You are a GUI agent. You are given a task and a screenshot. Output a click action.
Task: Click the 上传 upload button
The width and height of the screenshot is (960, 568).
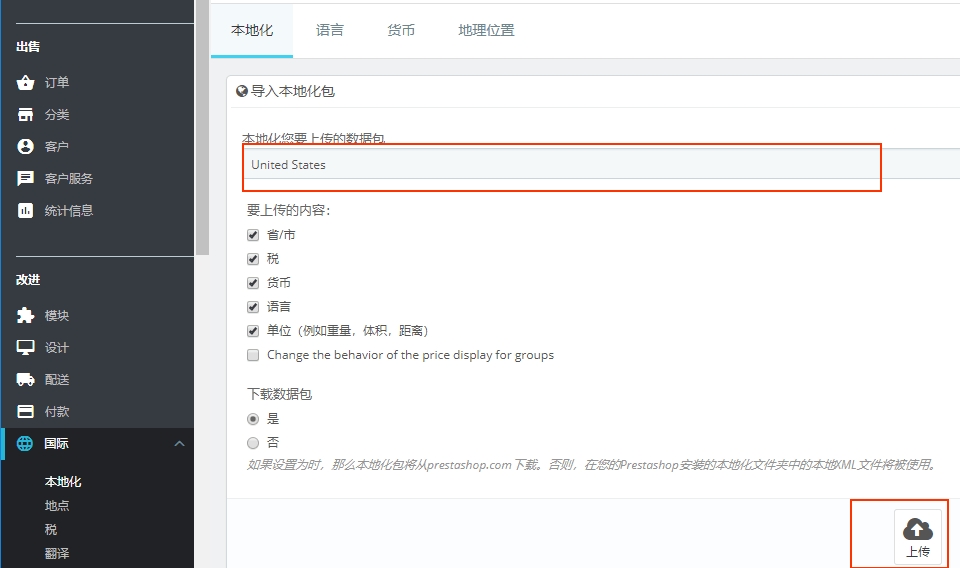click(917, 538)
